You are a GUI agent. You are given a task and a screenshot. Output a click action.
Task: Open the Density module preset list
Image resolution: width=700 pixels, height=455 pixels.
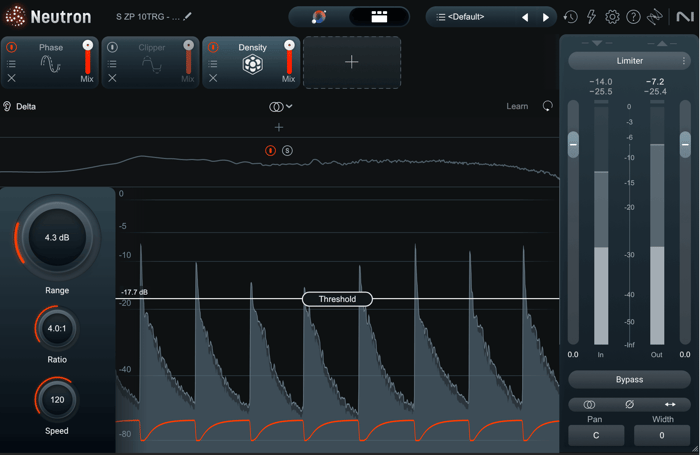(213, 63)
